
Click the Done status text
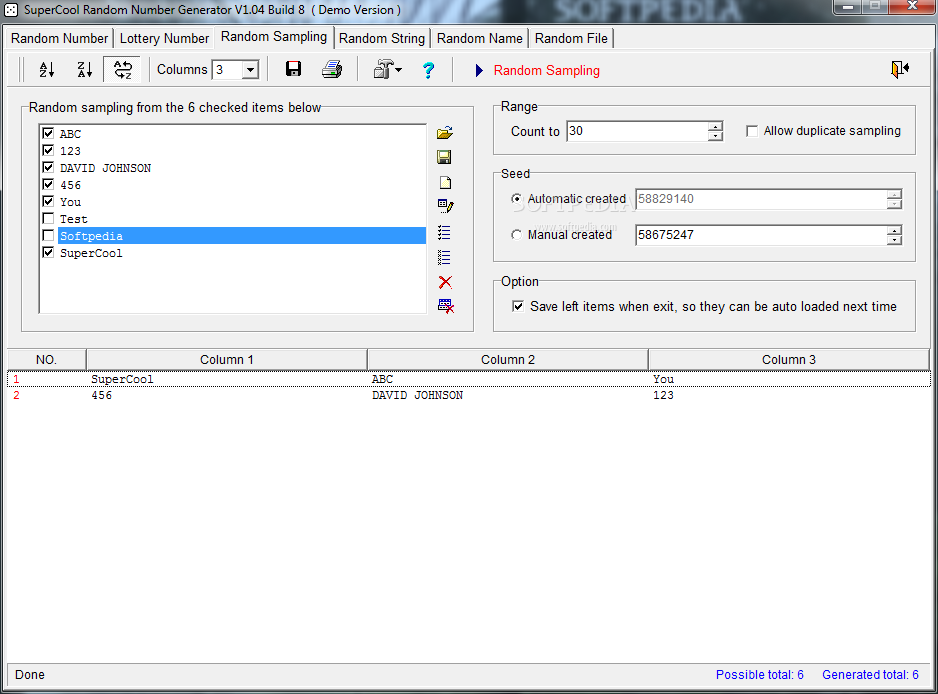pos(30,675)
